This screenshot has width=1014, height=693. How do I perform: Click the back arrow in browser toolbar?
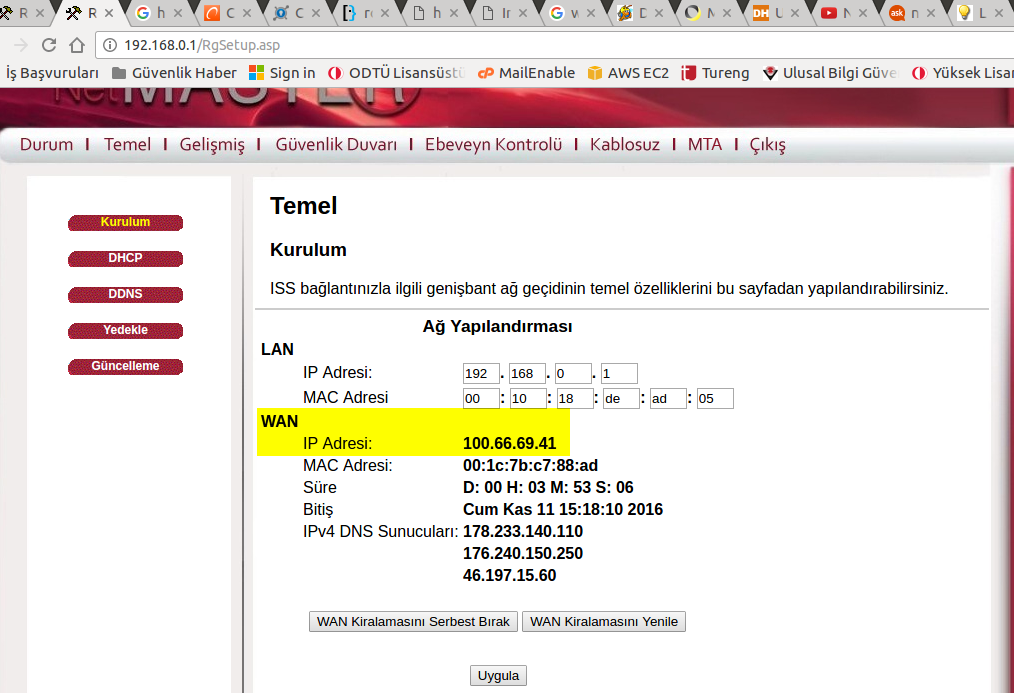click(x=18, y=45)
